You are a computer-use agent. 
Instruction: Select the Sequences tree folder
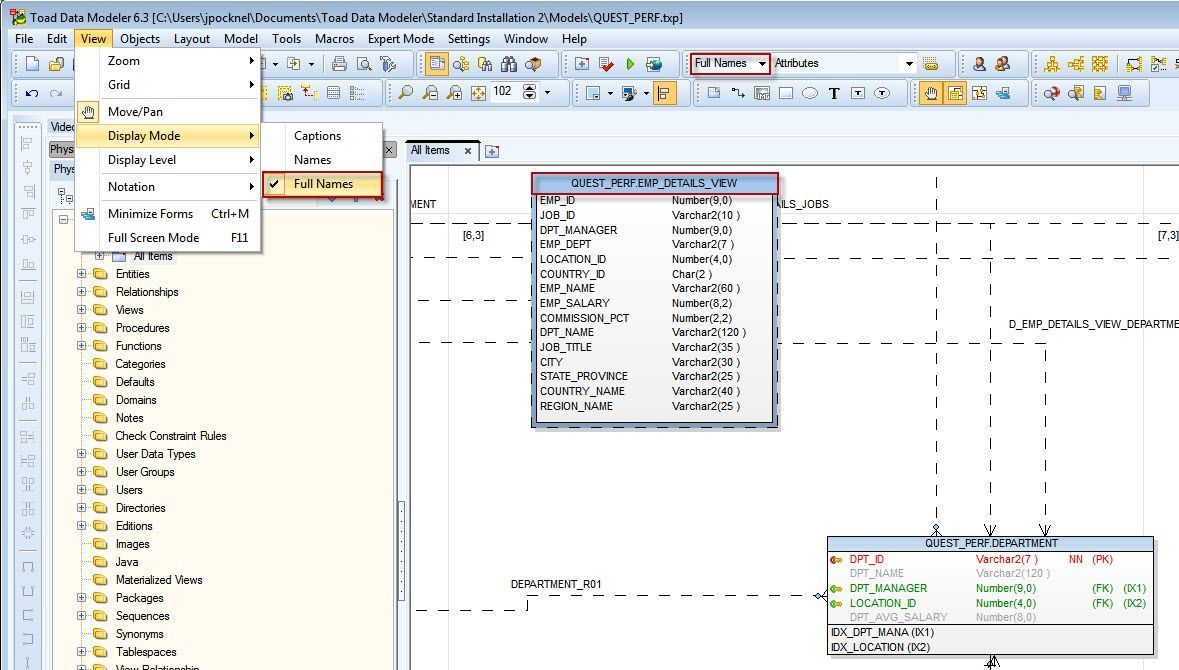pos(142,616)
